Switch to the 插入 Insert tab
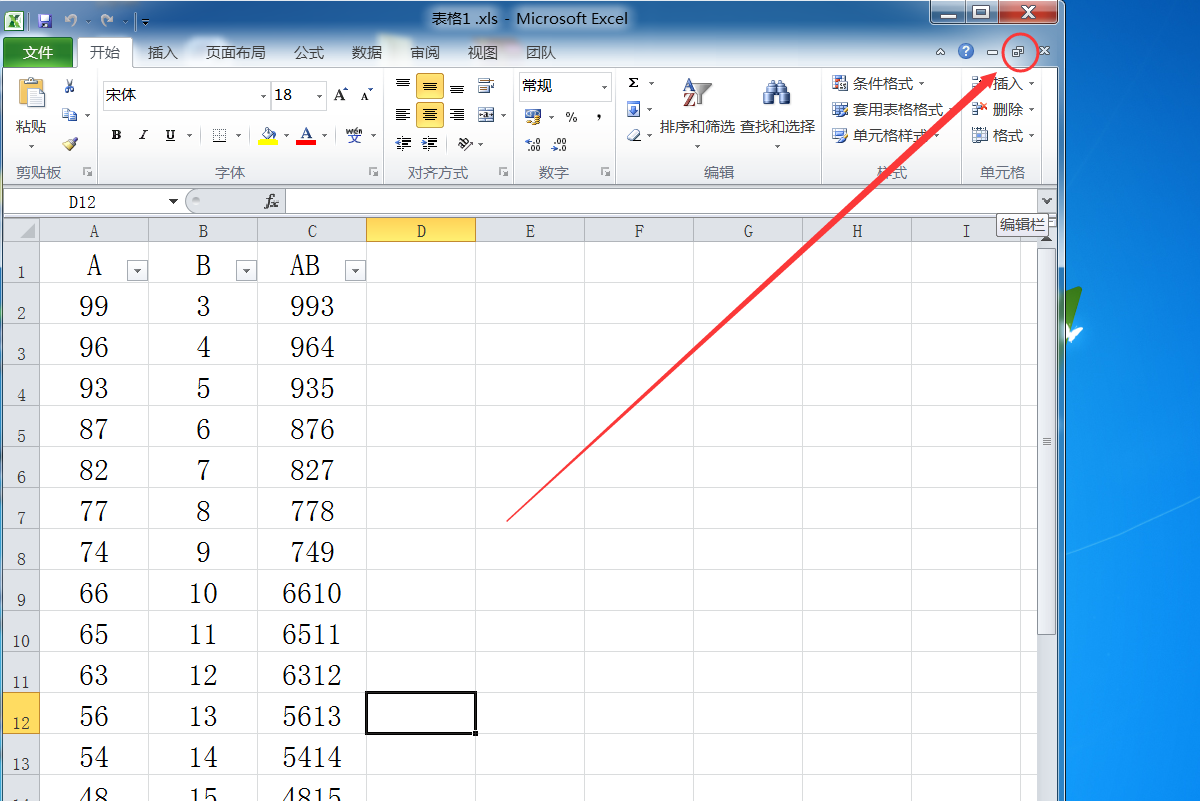1200x801 pixels. pyautogui.click(x=162, y=53)
